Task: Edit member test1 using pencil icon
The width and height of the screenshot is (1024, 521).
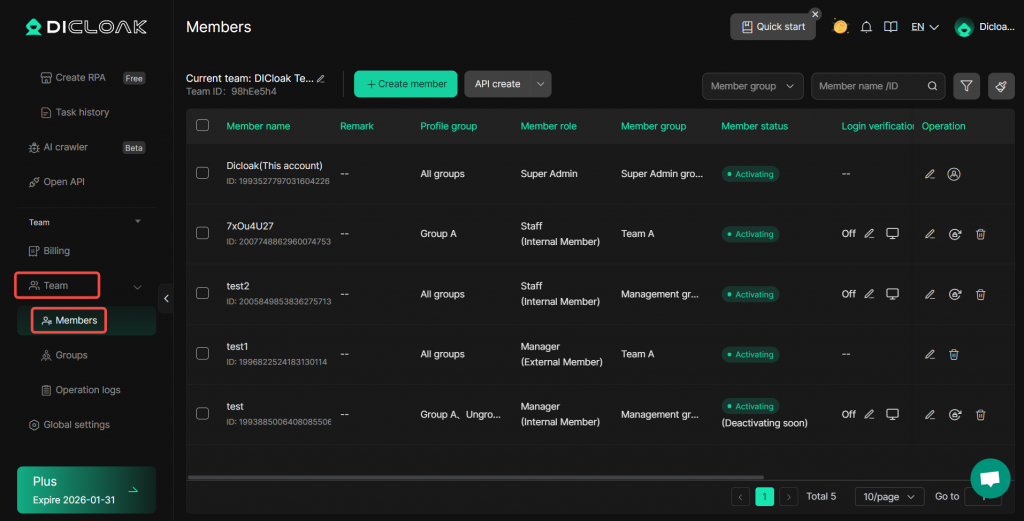Action: click(930, 354)
